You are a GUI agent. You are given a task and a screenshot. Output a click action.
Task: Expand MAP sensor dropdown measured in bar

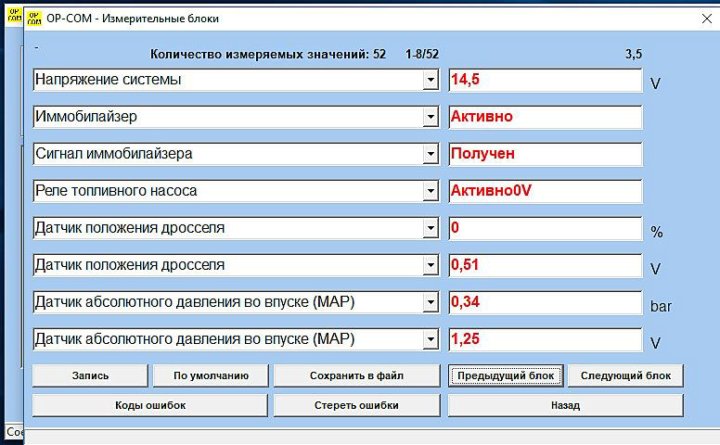click(430, 303)
